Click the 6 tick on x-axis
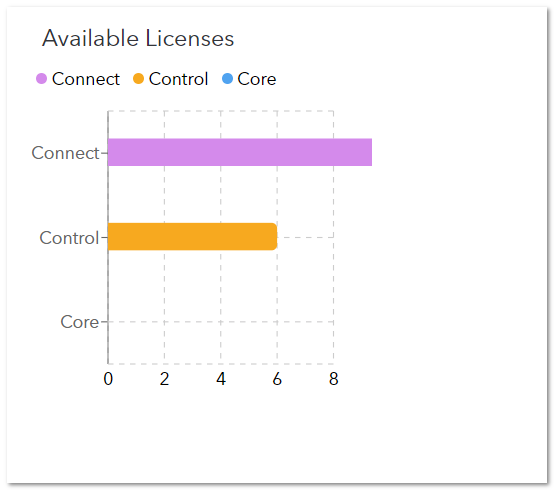Viewport: 554px width, 490px height. [277, 379]
